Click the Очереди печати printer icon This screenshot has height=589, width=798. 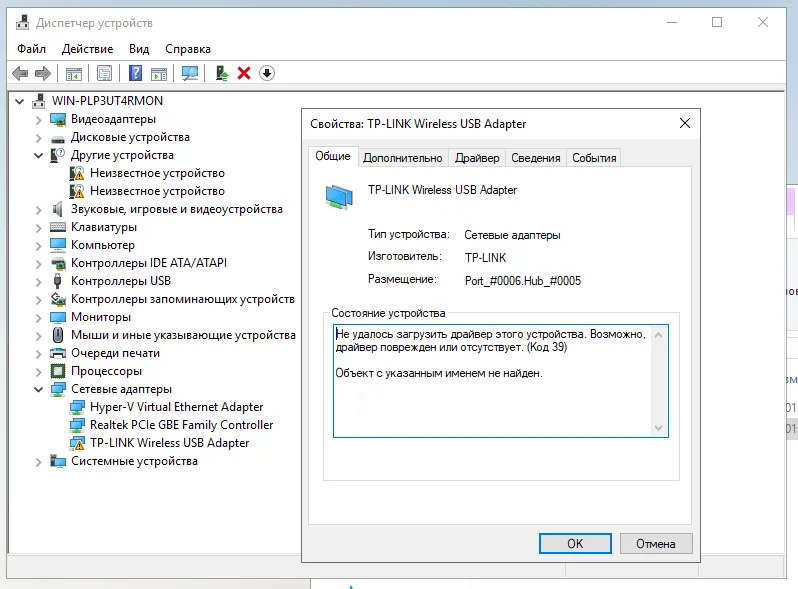click(58, 353)
